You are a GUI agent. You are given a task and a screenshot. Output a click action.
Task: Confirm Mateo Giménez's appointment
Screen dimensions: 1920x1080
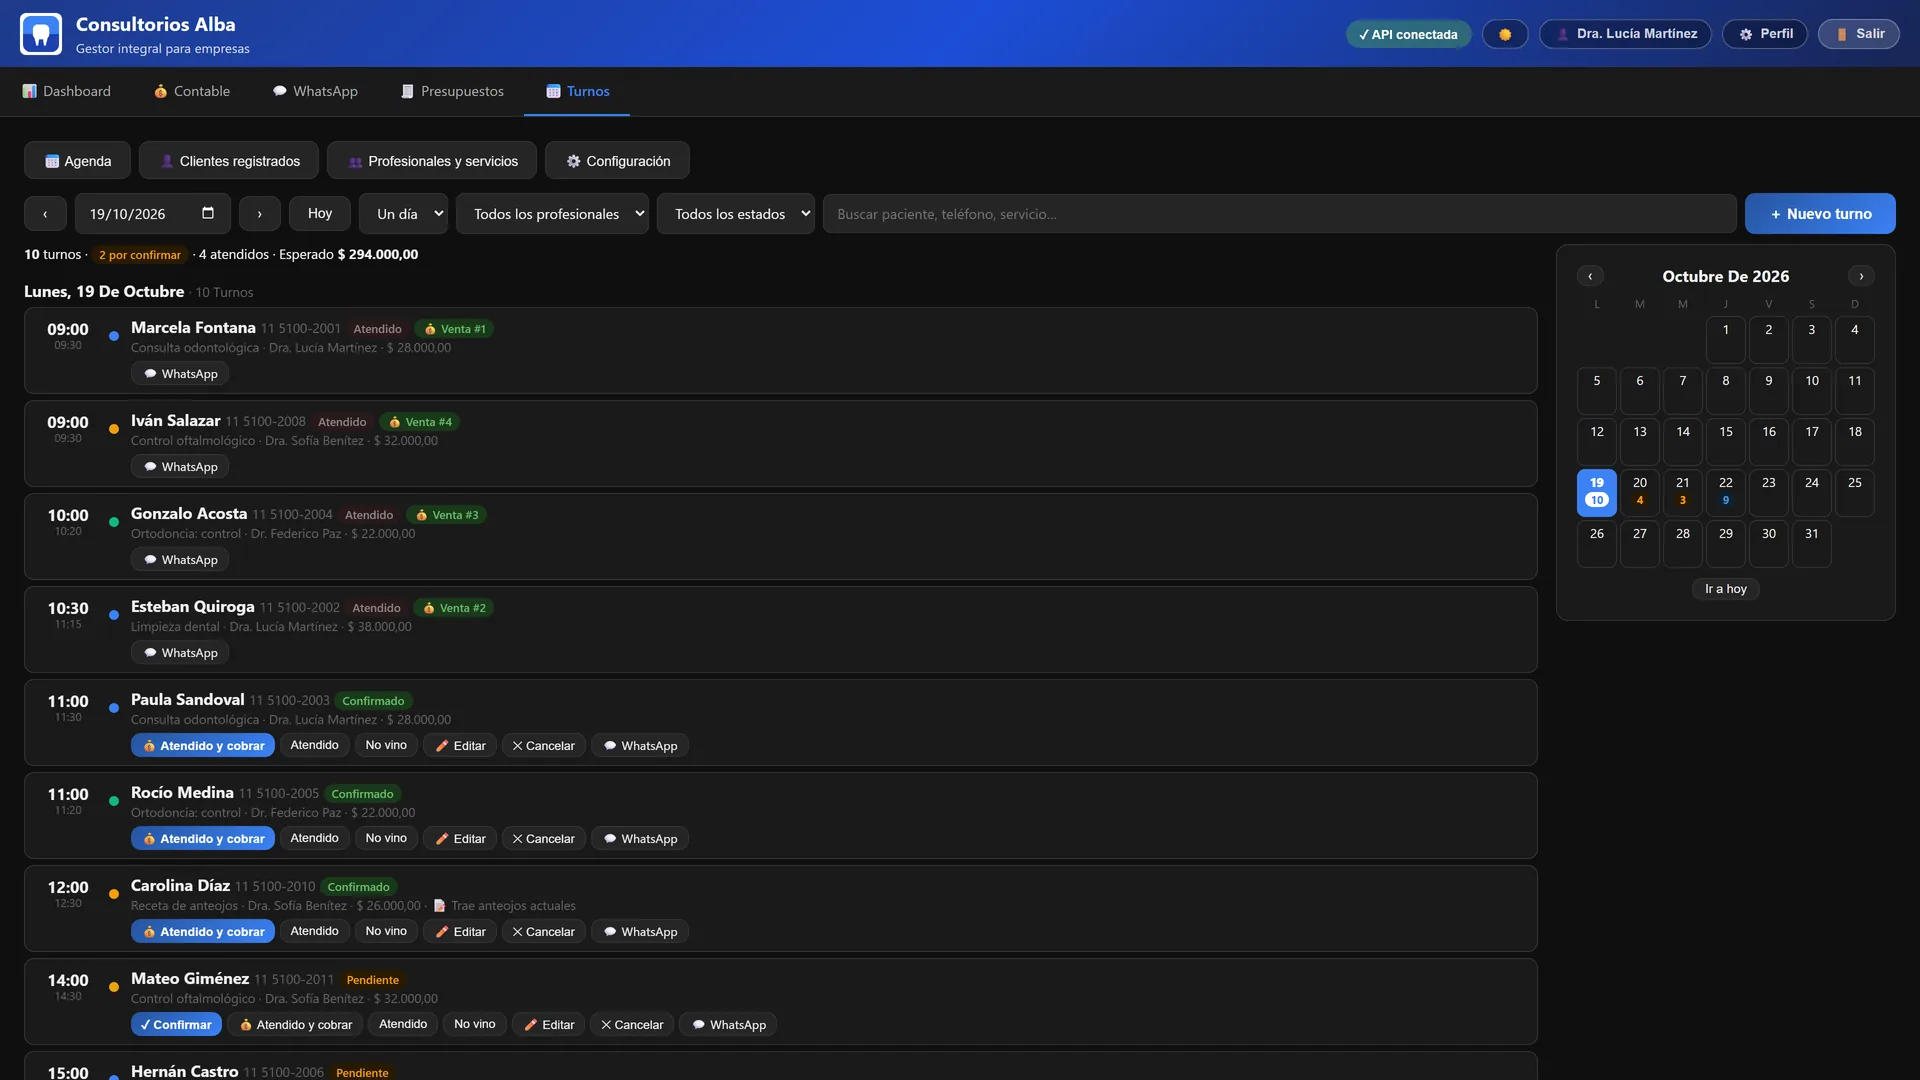point(176,1025)
